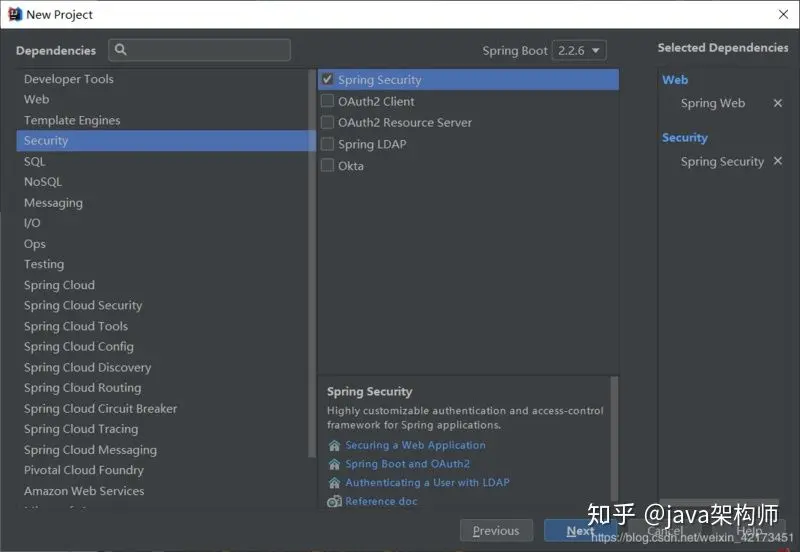Click the Reference doc icon

click(x=334, y=501)
